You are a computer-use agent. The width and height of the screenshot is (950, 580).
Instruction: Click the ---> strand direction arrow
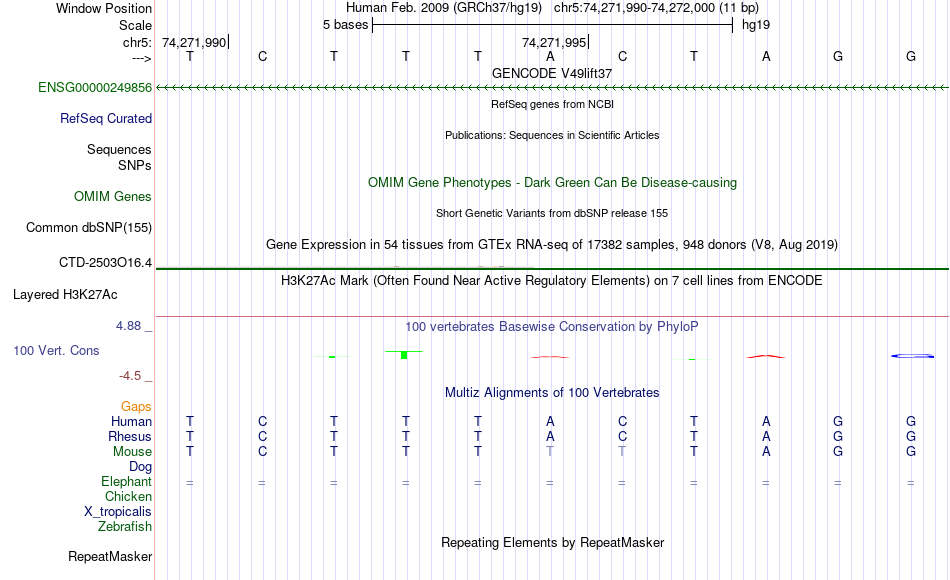(142, 58)
